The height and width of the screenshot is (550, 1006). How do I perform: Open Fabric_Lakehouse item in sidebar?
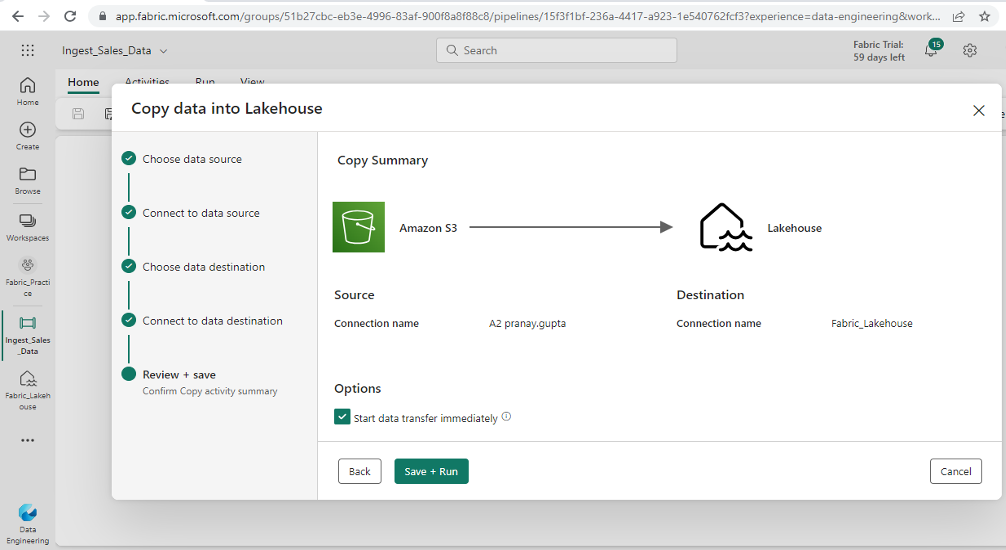click(x=28, y=390)
